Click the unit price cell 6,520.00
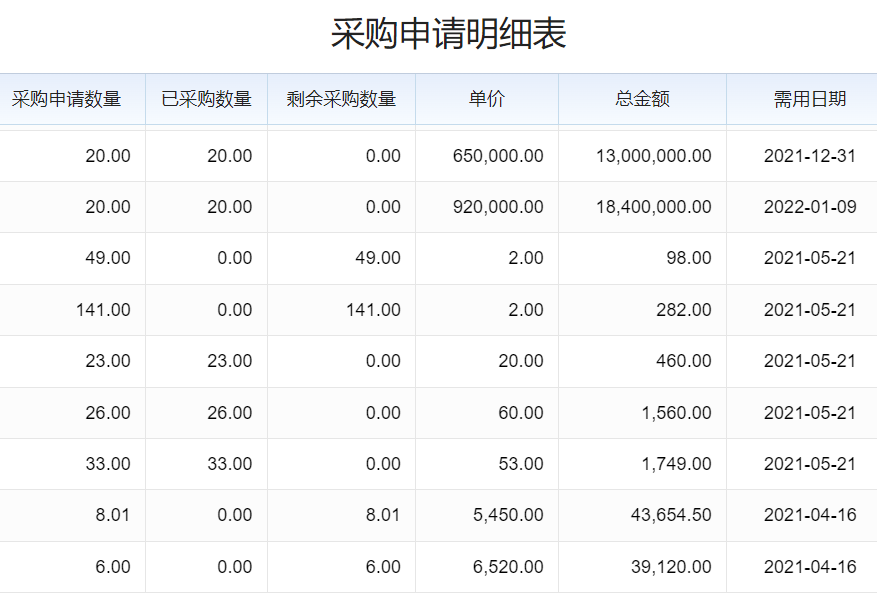 [508, 567]
